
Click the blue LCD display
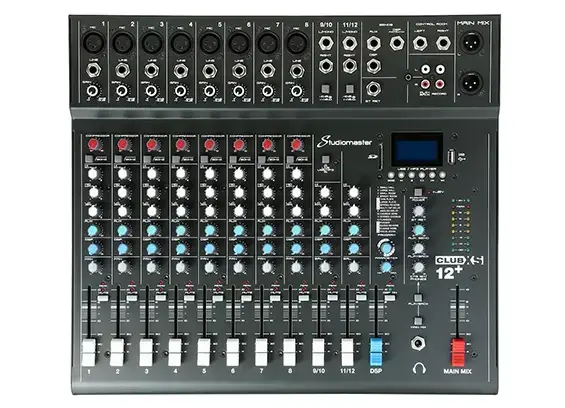click(417, 150)
